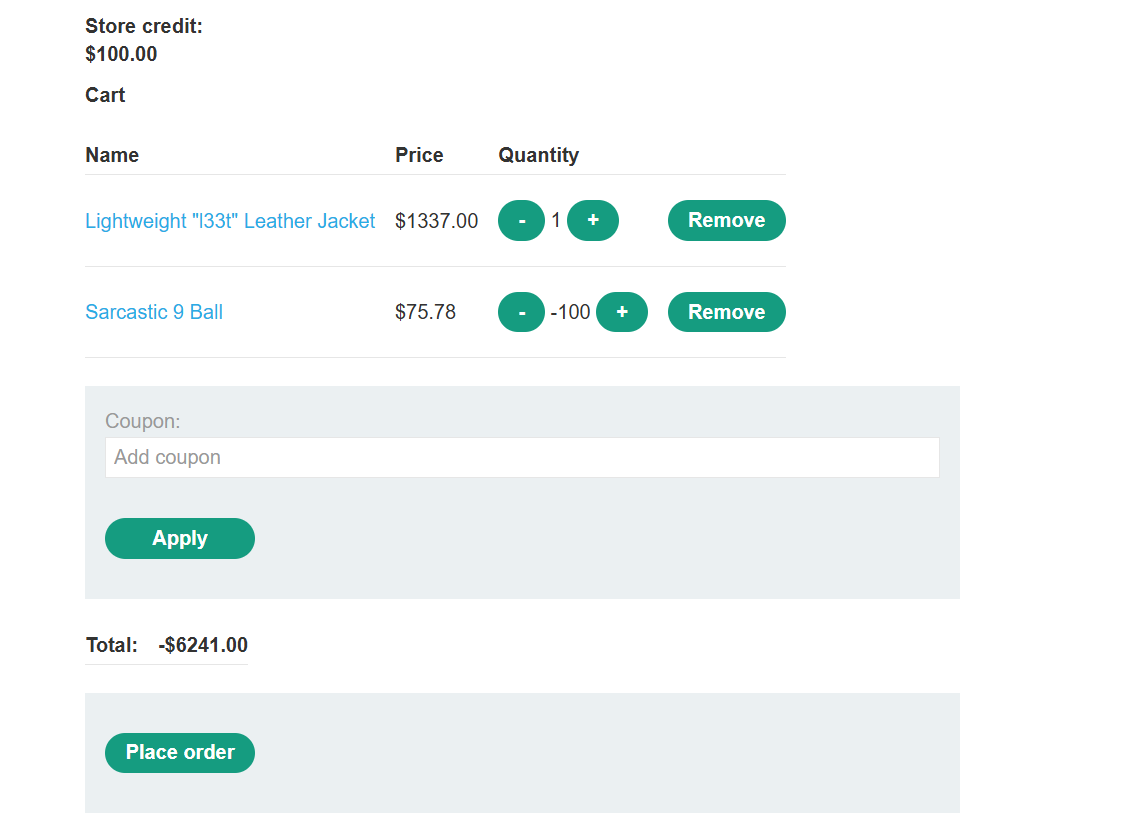Viewport: 1122px width, 819px height.
Task: Click the $1337.00 jacket price
Action: [x=436, y=221]
